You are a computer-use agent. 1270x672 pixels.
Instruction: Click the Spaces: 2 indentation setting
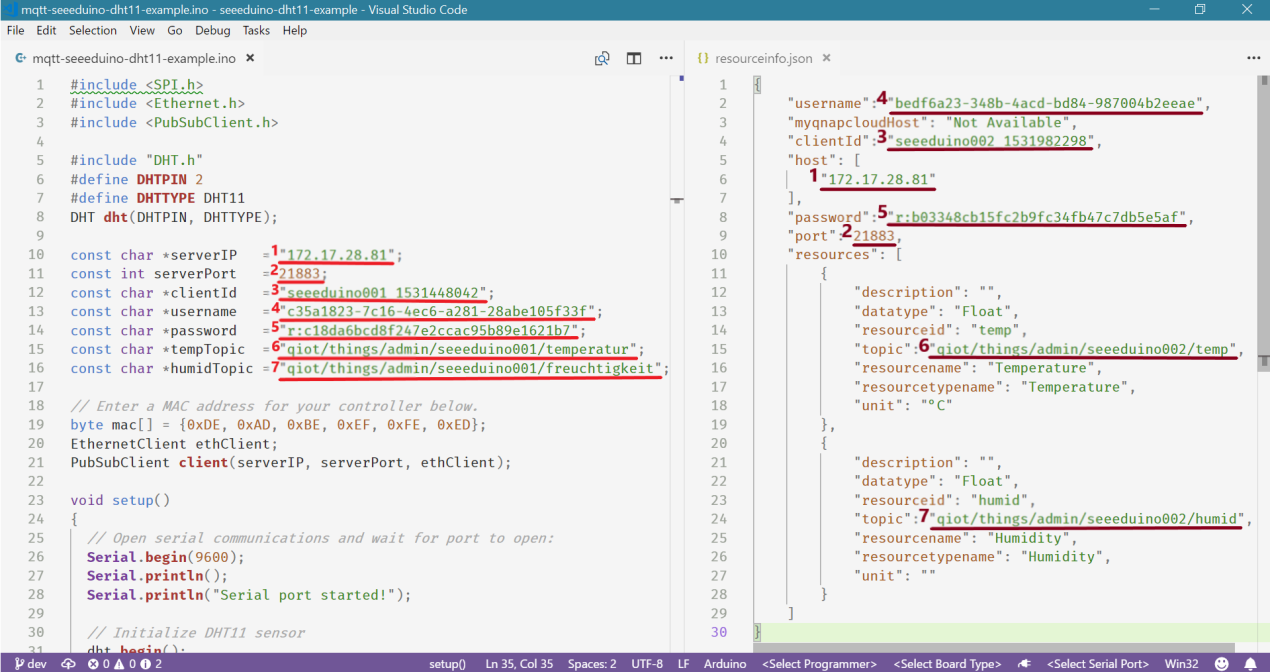[x=592, y=663]
